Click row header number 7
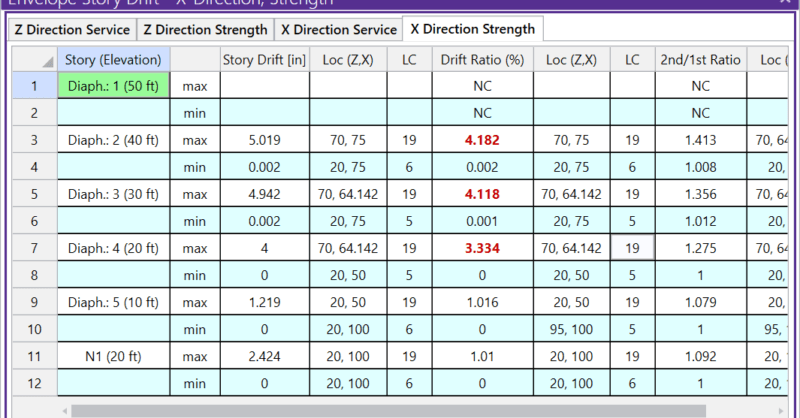This screenshot has width=800, height=418. (33, 247)
